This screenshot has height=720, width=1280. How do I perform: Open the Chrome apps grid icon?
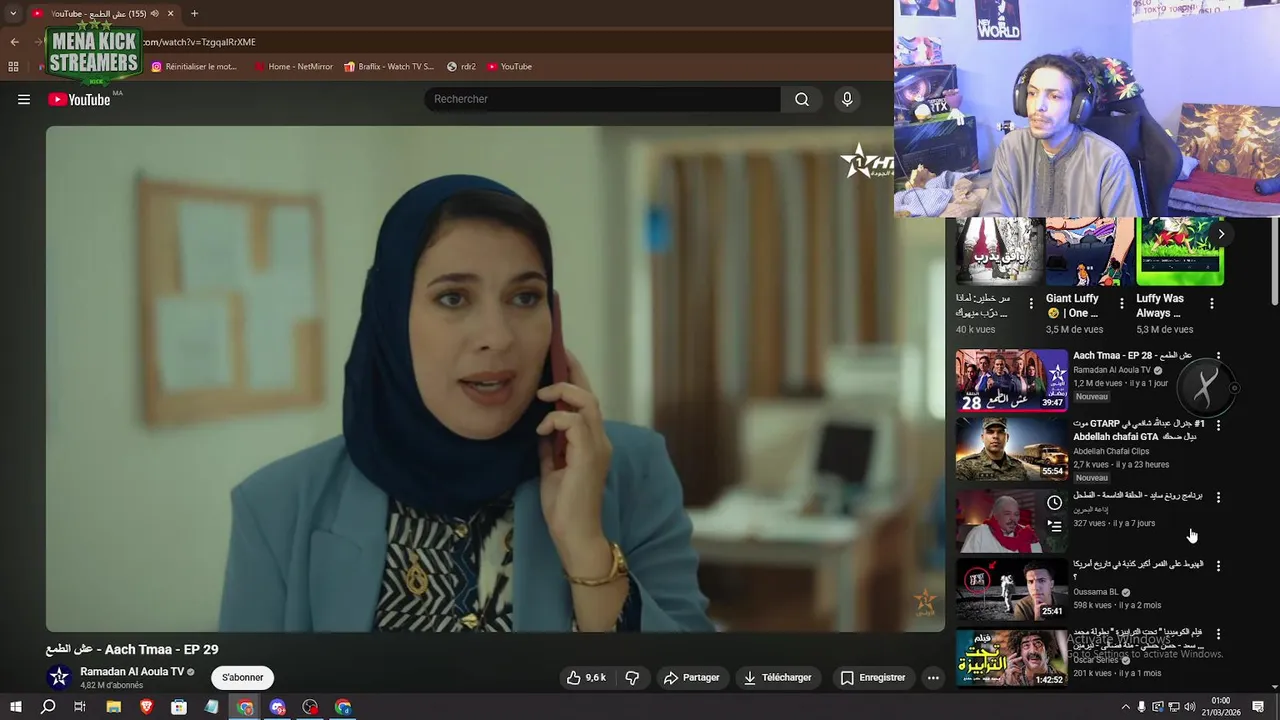click(13, 67)
